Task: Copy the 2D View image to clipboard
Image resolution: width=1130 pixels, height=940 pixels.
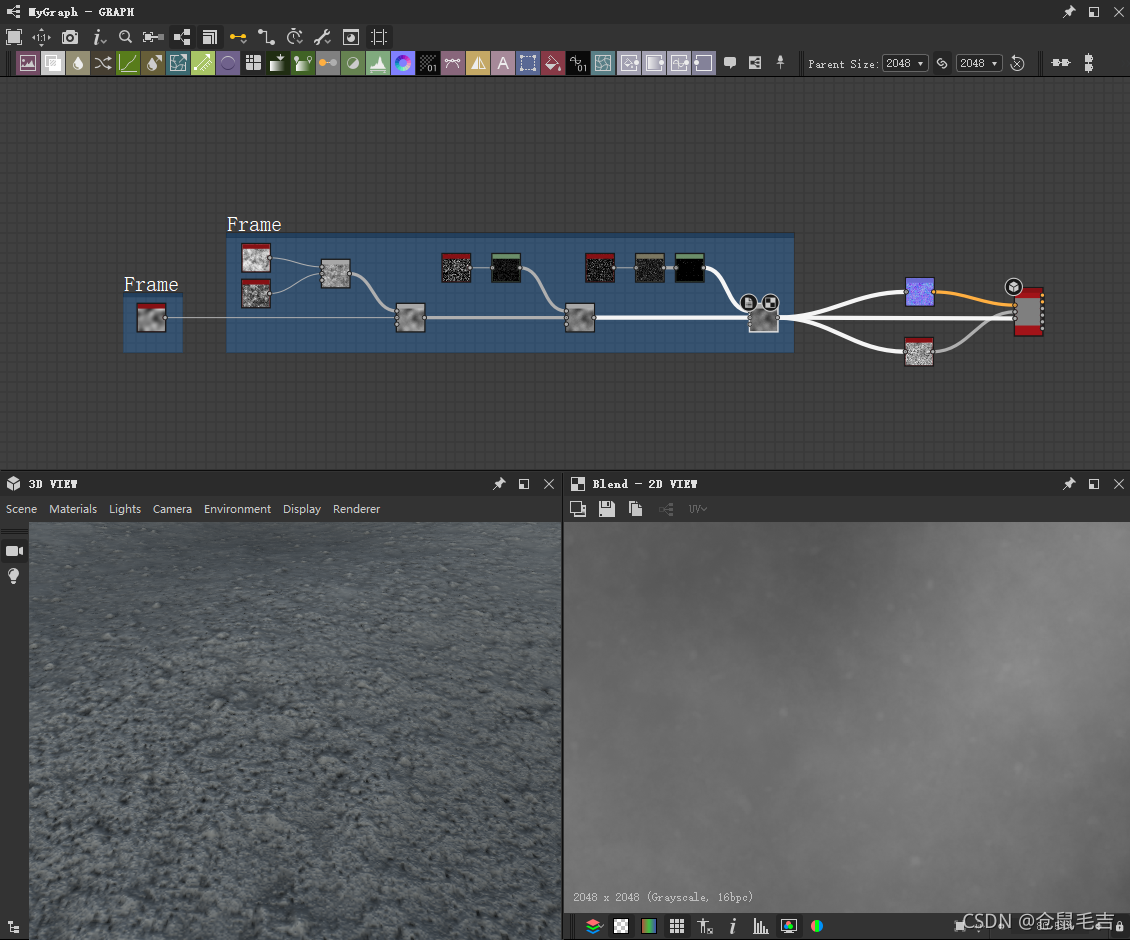Action: [x=635, y=509]
